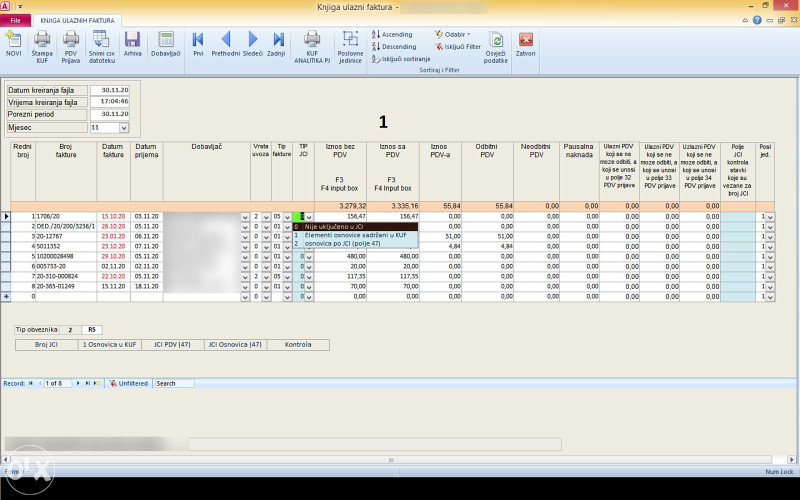Click Odbitni PDV value 51,00
The height and width of the screenshot is (500, 800).
pos(487,237)
